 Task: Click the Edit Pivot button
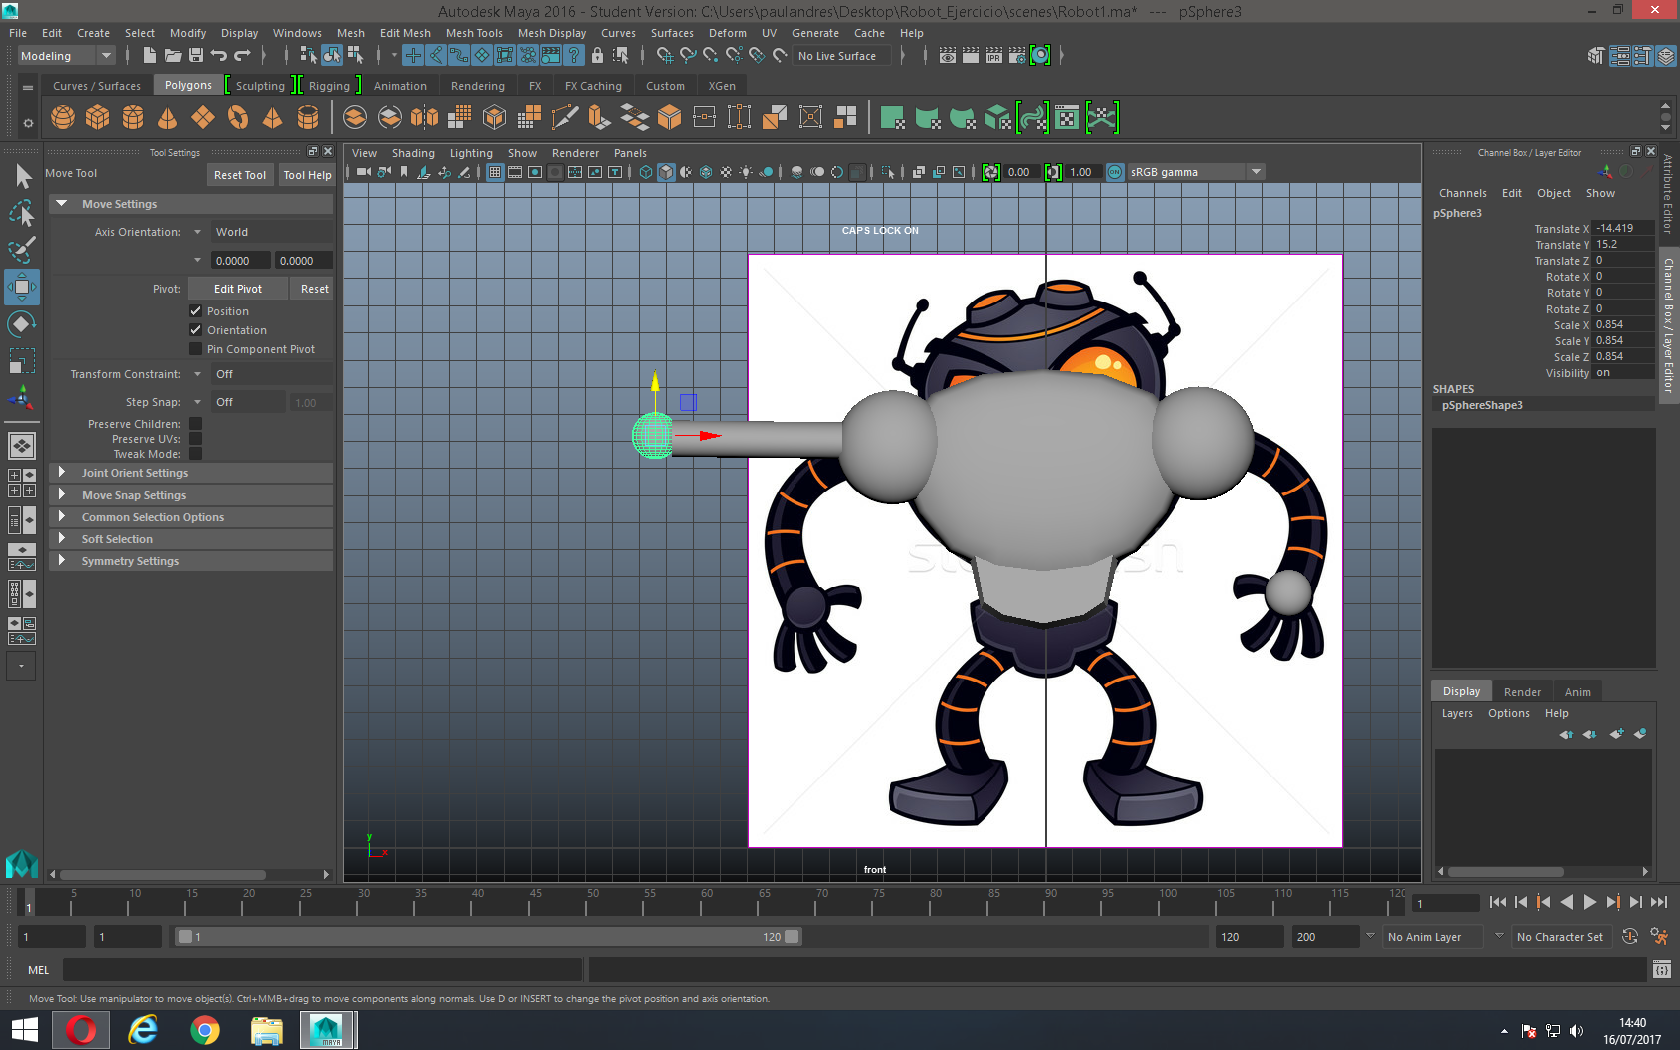coord(238,289)
